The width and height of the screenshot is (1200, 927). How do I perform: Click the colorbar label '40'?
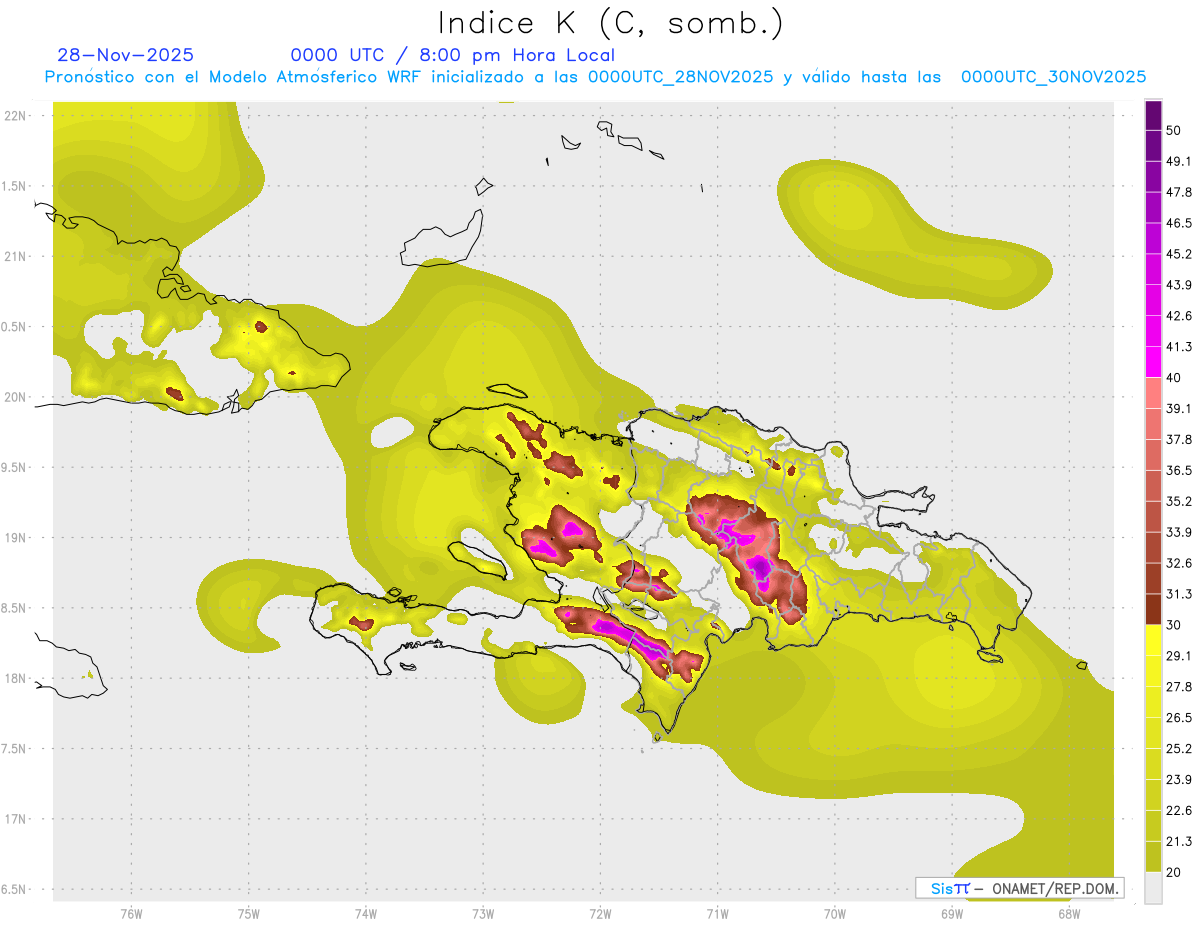tap(1174, 378)
